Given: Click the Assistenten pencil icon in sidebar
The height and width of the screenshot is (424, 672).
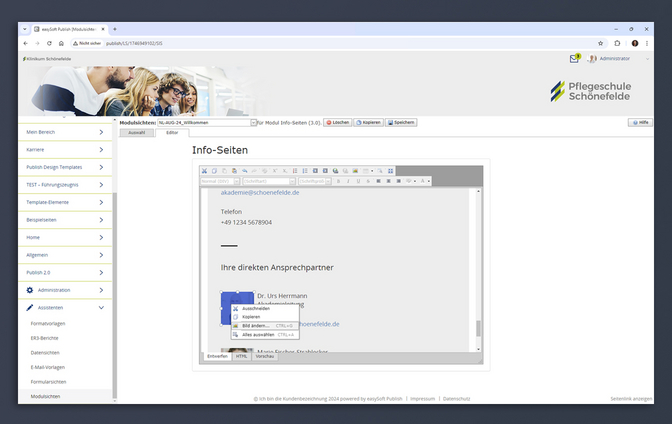Looking at the screenshot, I should 30,308.
